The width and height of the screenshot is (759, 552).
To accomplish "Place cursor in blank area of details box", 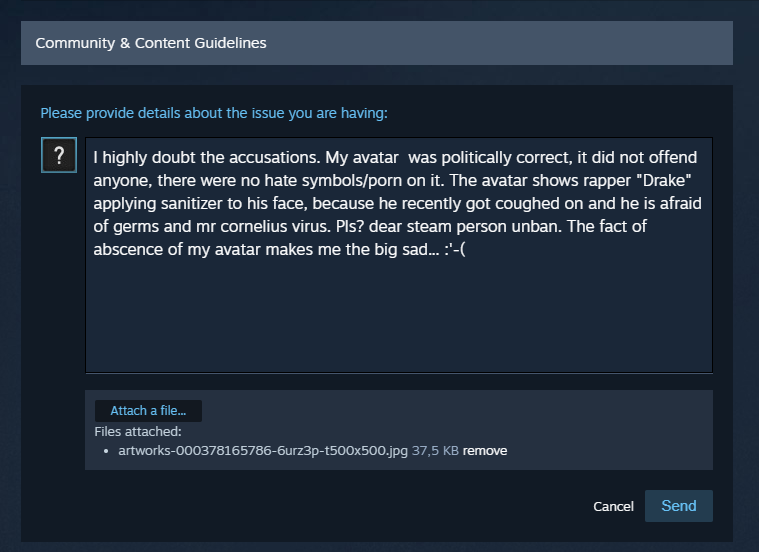I will (399, 315).
